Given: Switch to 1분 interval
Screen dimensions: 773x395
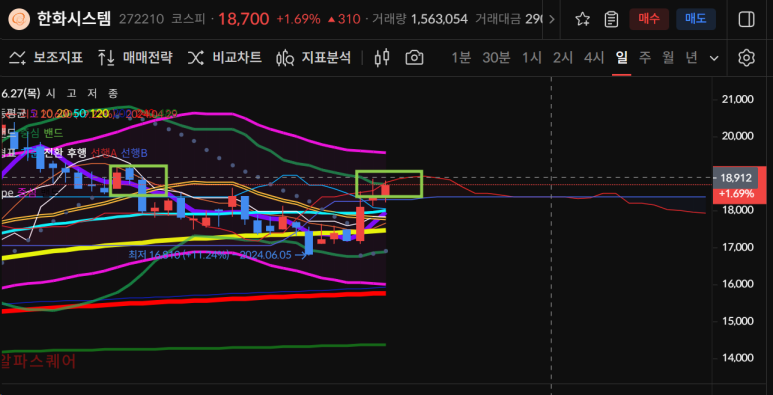Looking at the screenshot, I should click(x=461, y=58).
